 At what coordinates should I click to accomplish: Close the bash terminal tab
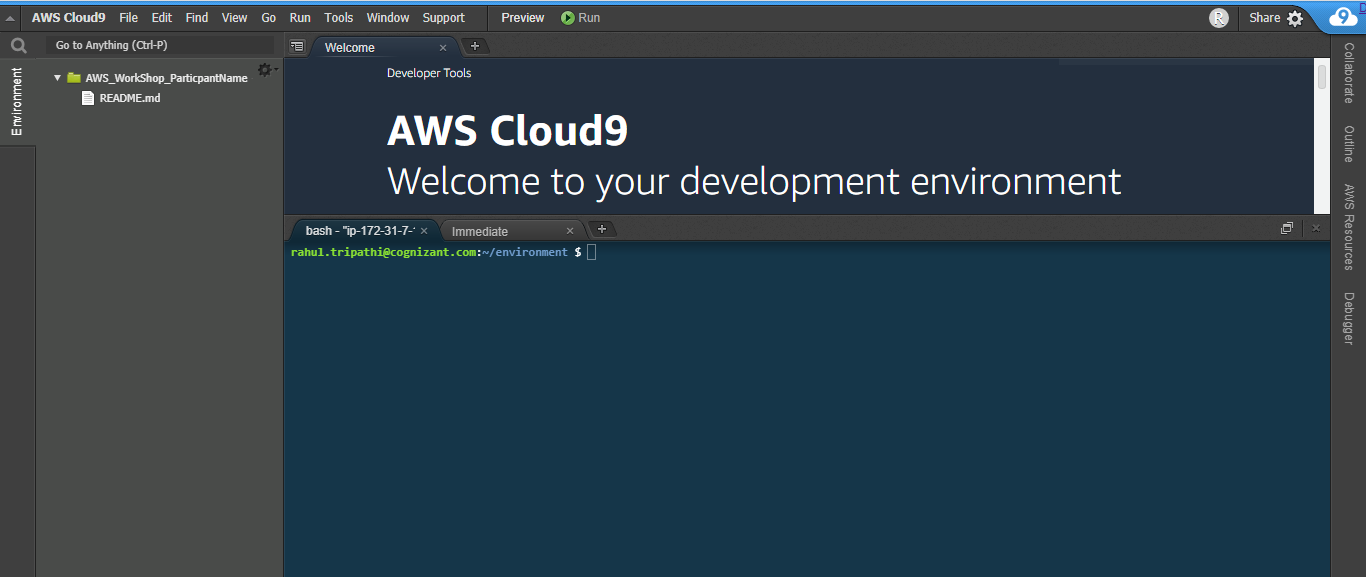tap(424, 231)
